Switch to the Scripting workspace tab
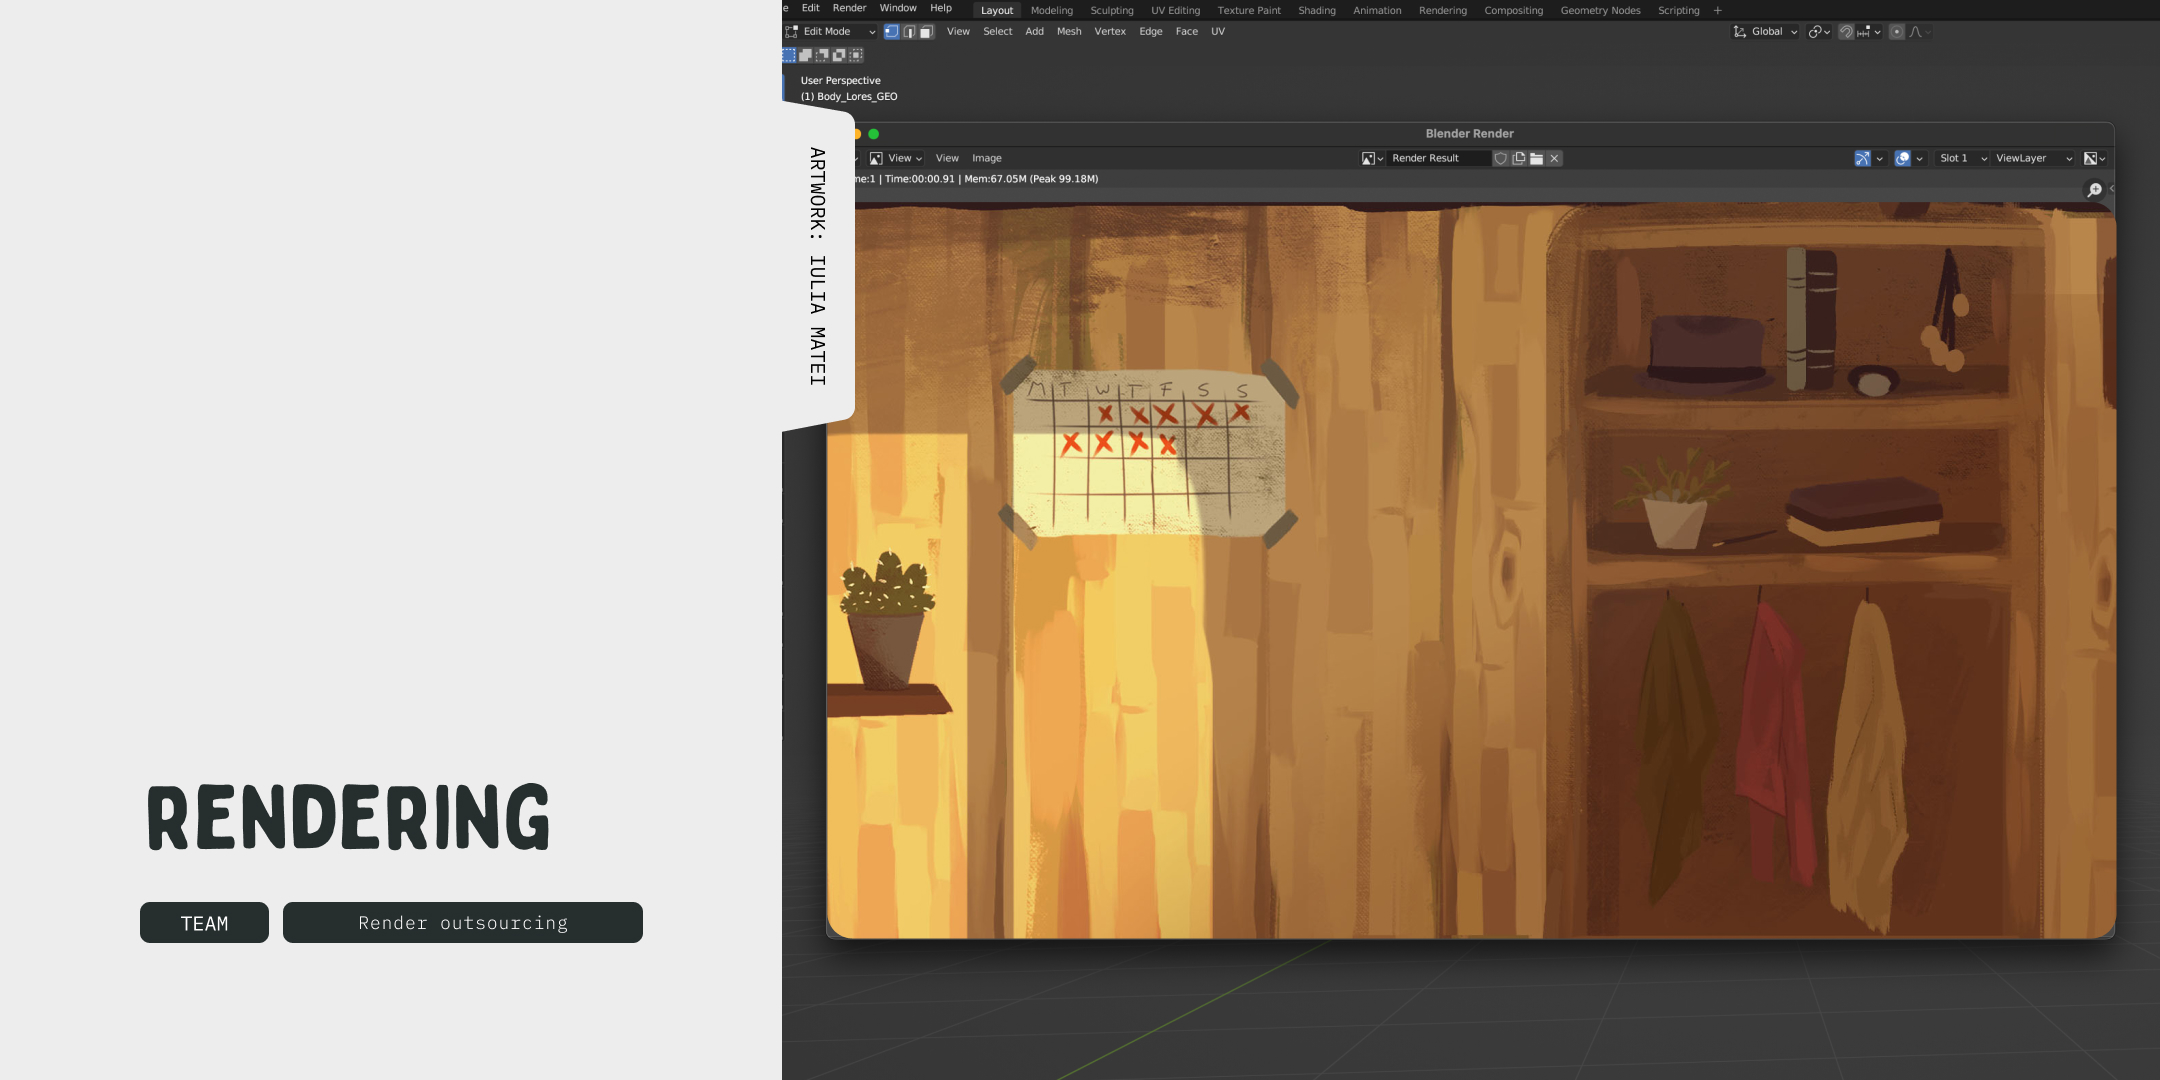The height and width of the screenshot is (1080, 2160). (1678, 11)
